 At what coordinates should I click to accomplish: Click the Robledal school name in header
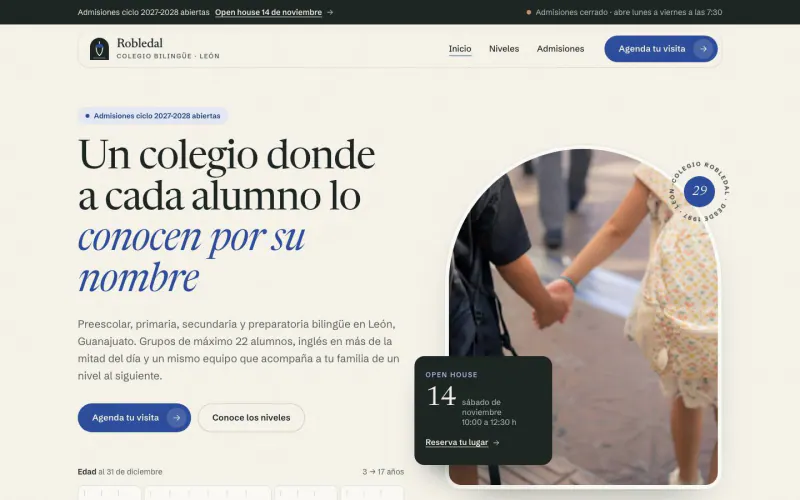[x=140, y=43]
